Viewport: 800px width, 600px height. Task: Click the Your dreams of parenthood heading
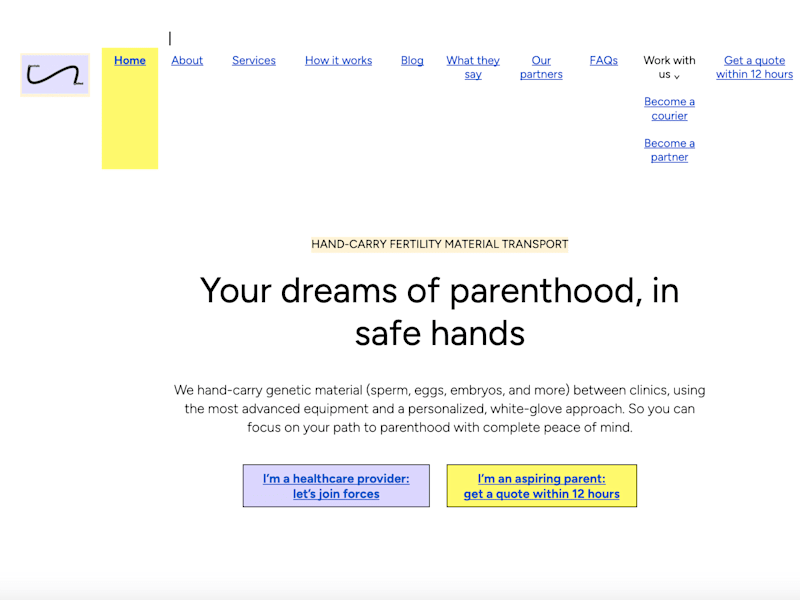click(x=439, y=312)
